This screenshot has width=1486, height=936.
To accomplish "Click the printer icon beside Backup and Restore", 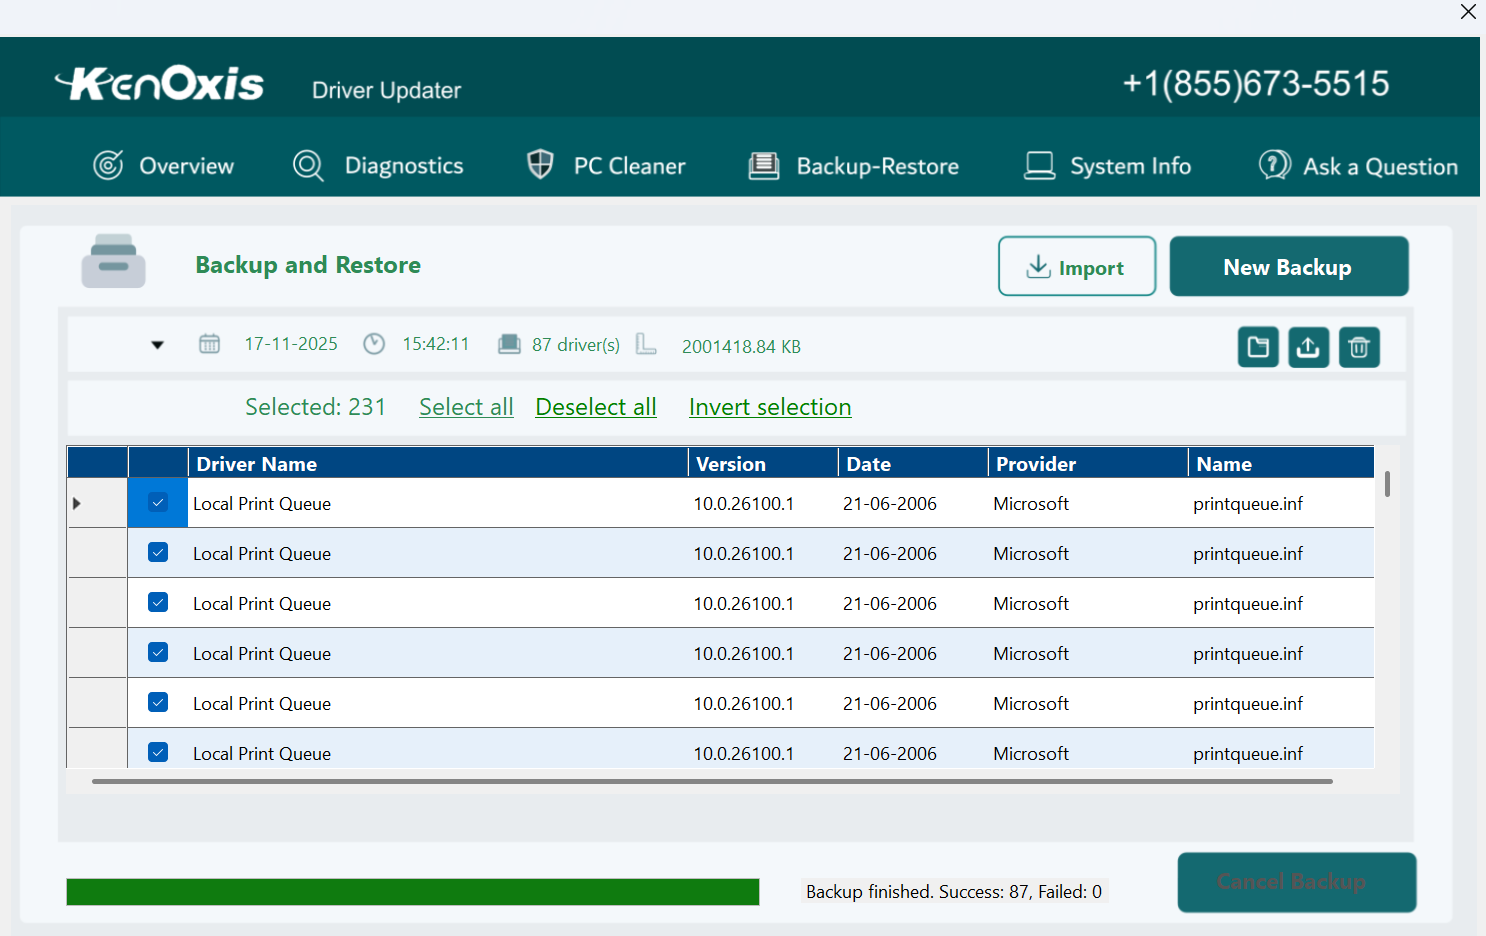I will tap(113, 260).
